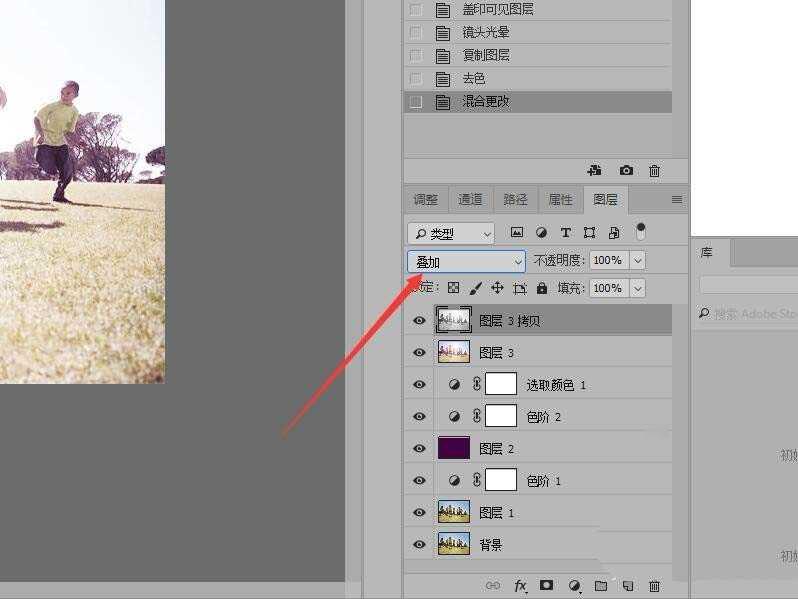Click search icon in 库 panel
798x599 pixels.
click(x=704, y=313)
